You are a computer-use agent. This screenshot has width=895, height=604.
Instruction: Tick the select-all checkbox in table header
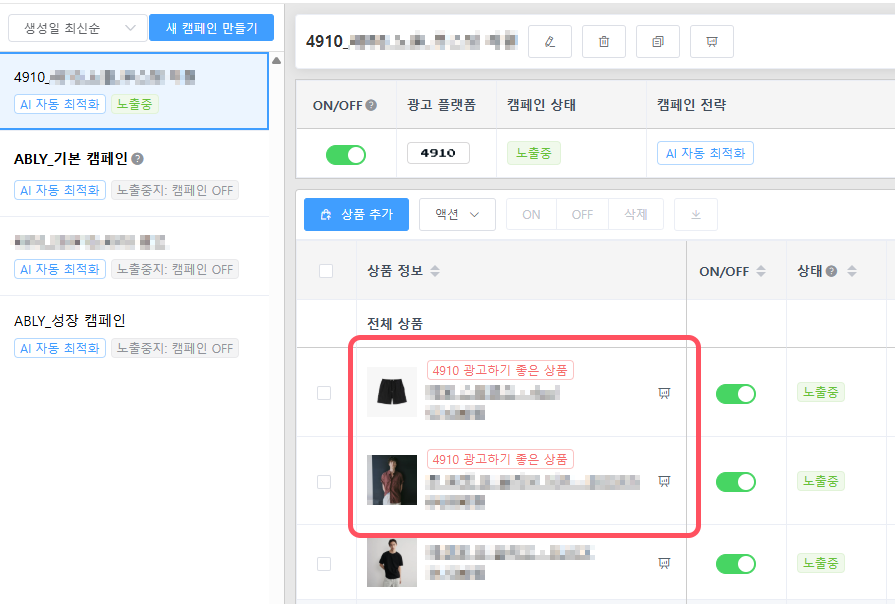tap(326, 271)
